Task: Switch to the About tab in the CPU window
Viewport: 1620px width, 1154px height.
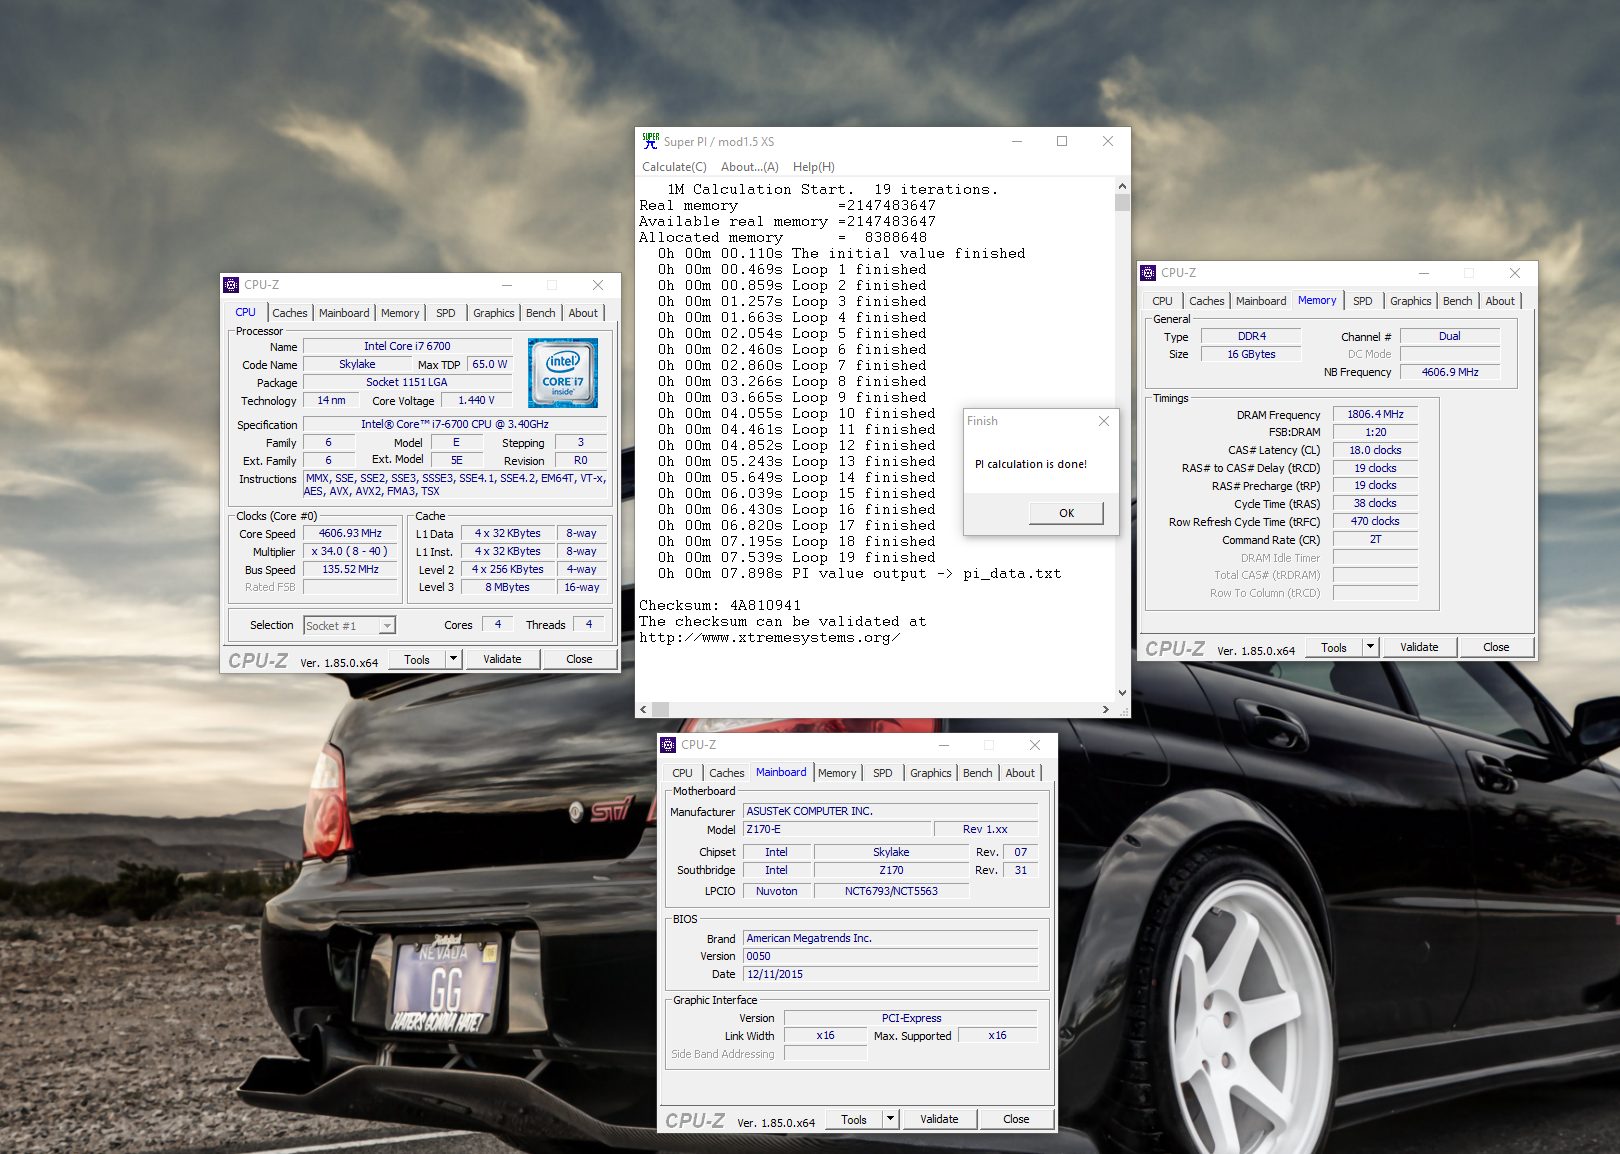Action: [583, 313]
